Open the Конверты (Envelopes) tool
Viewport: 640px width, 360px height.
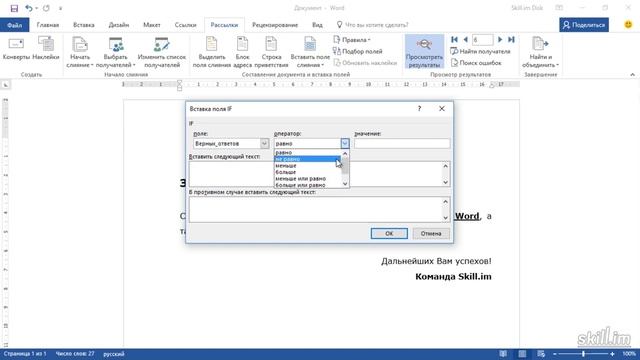click(16, 49)
